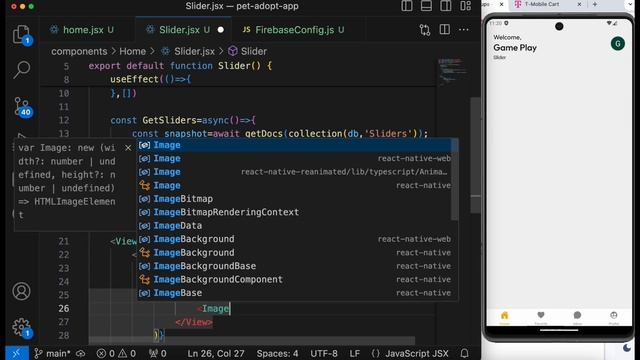Open Source Control view with 40 changes
640x360 pixels.
[x=22, y=107]
